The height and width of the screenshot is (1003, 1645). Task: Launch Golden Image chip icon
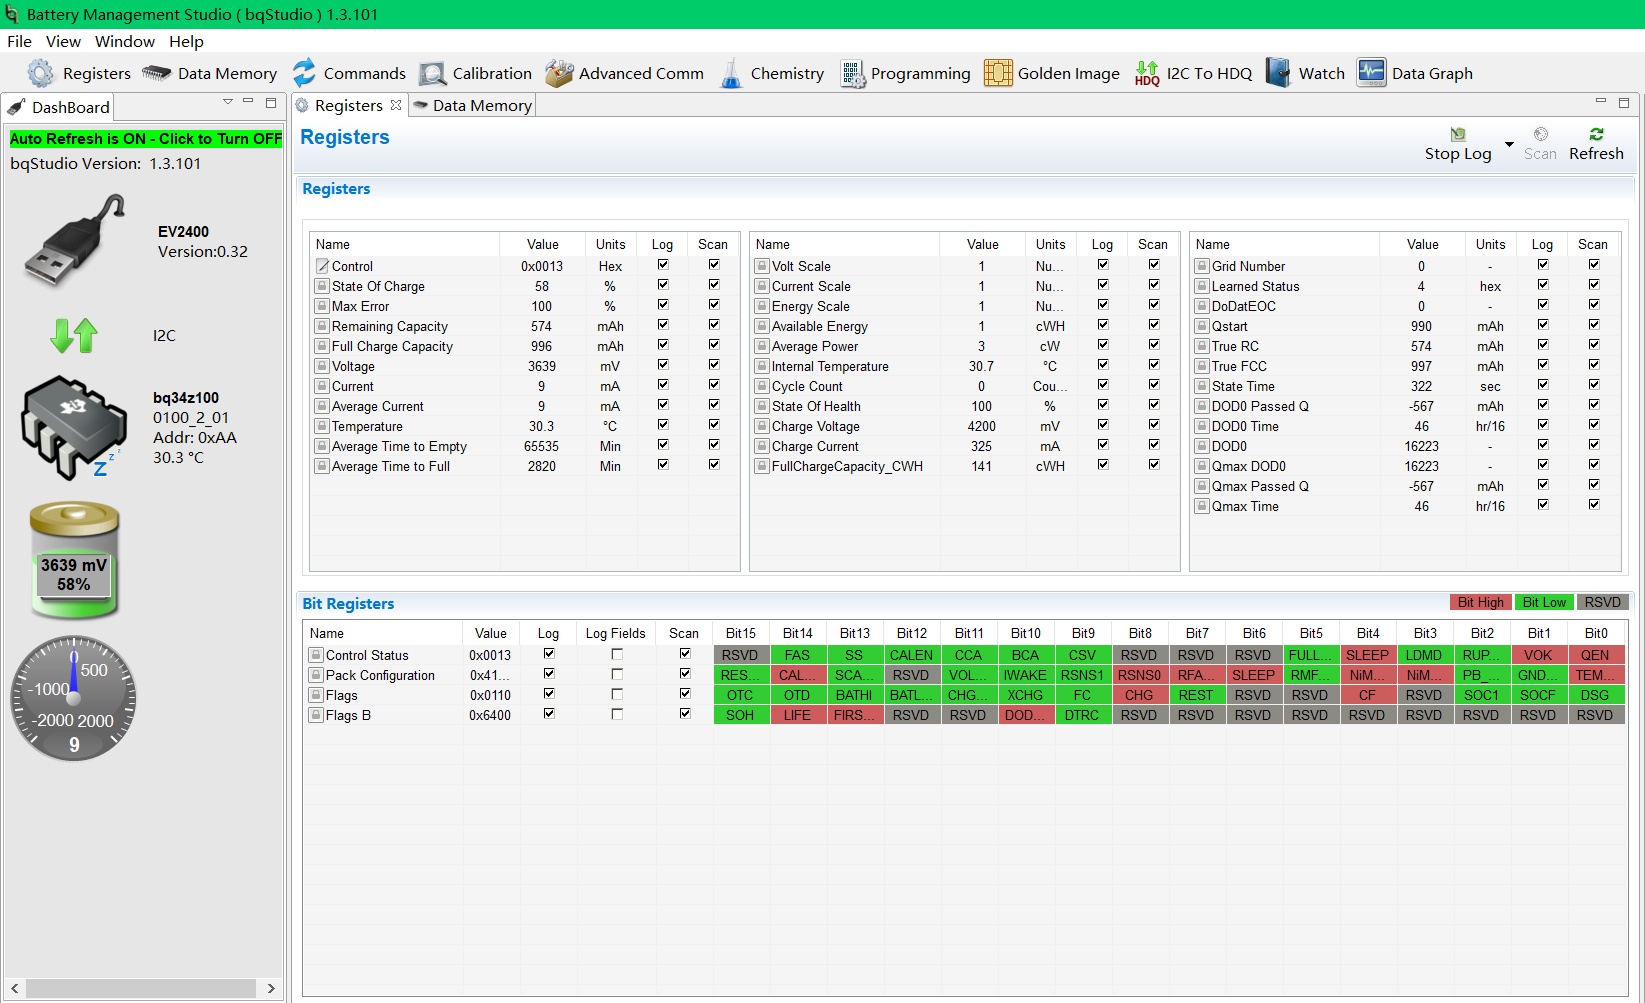pyautogui.click(x=998, y=73)
